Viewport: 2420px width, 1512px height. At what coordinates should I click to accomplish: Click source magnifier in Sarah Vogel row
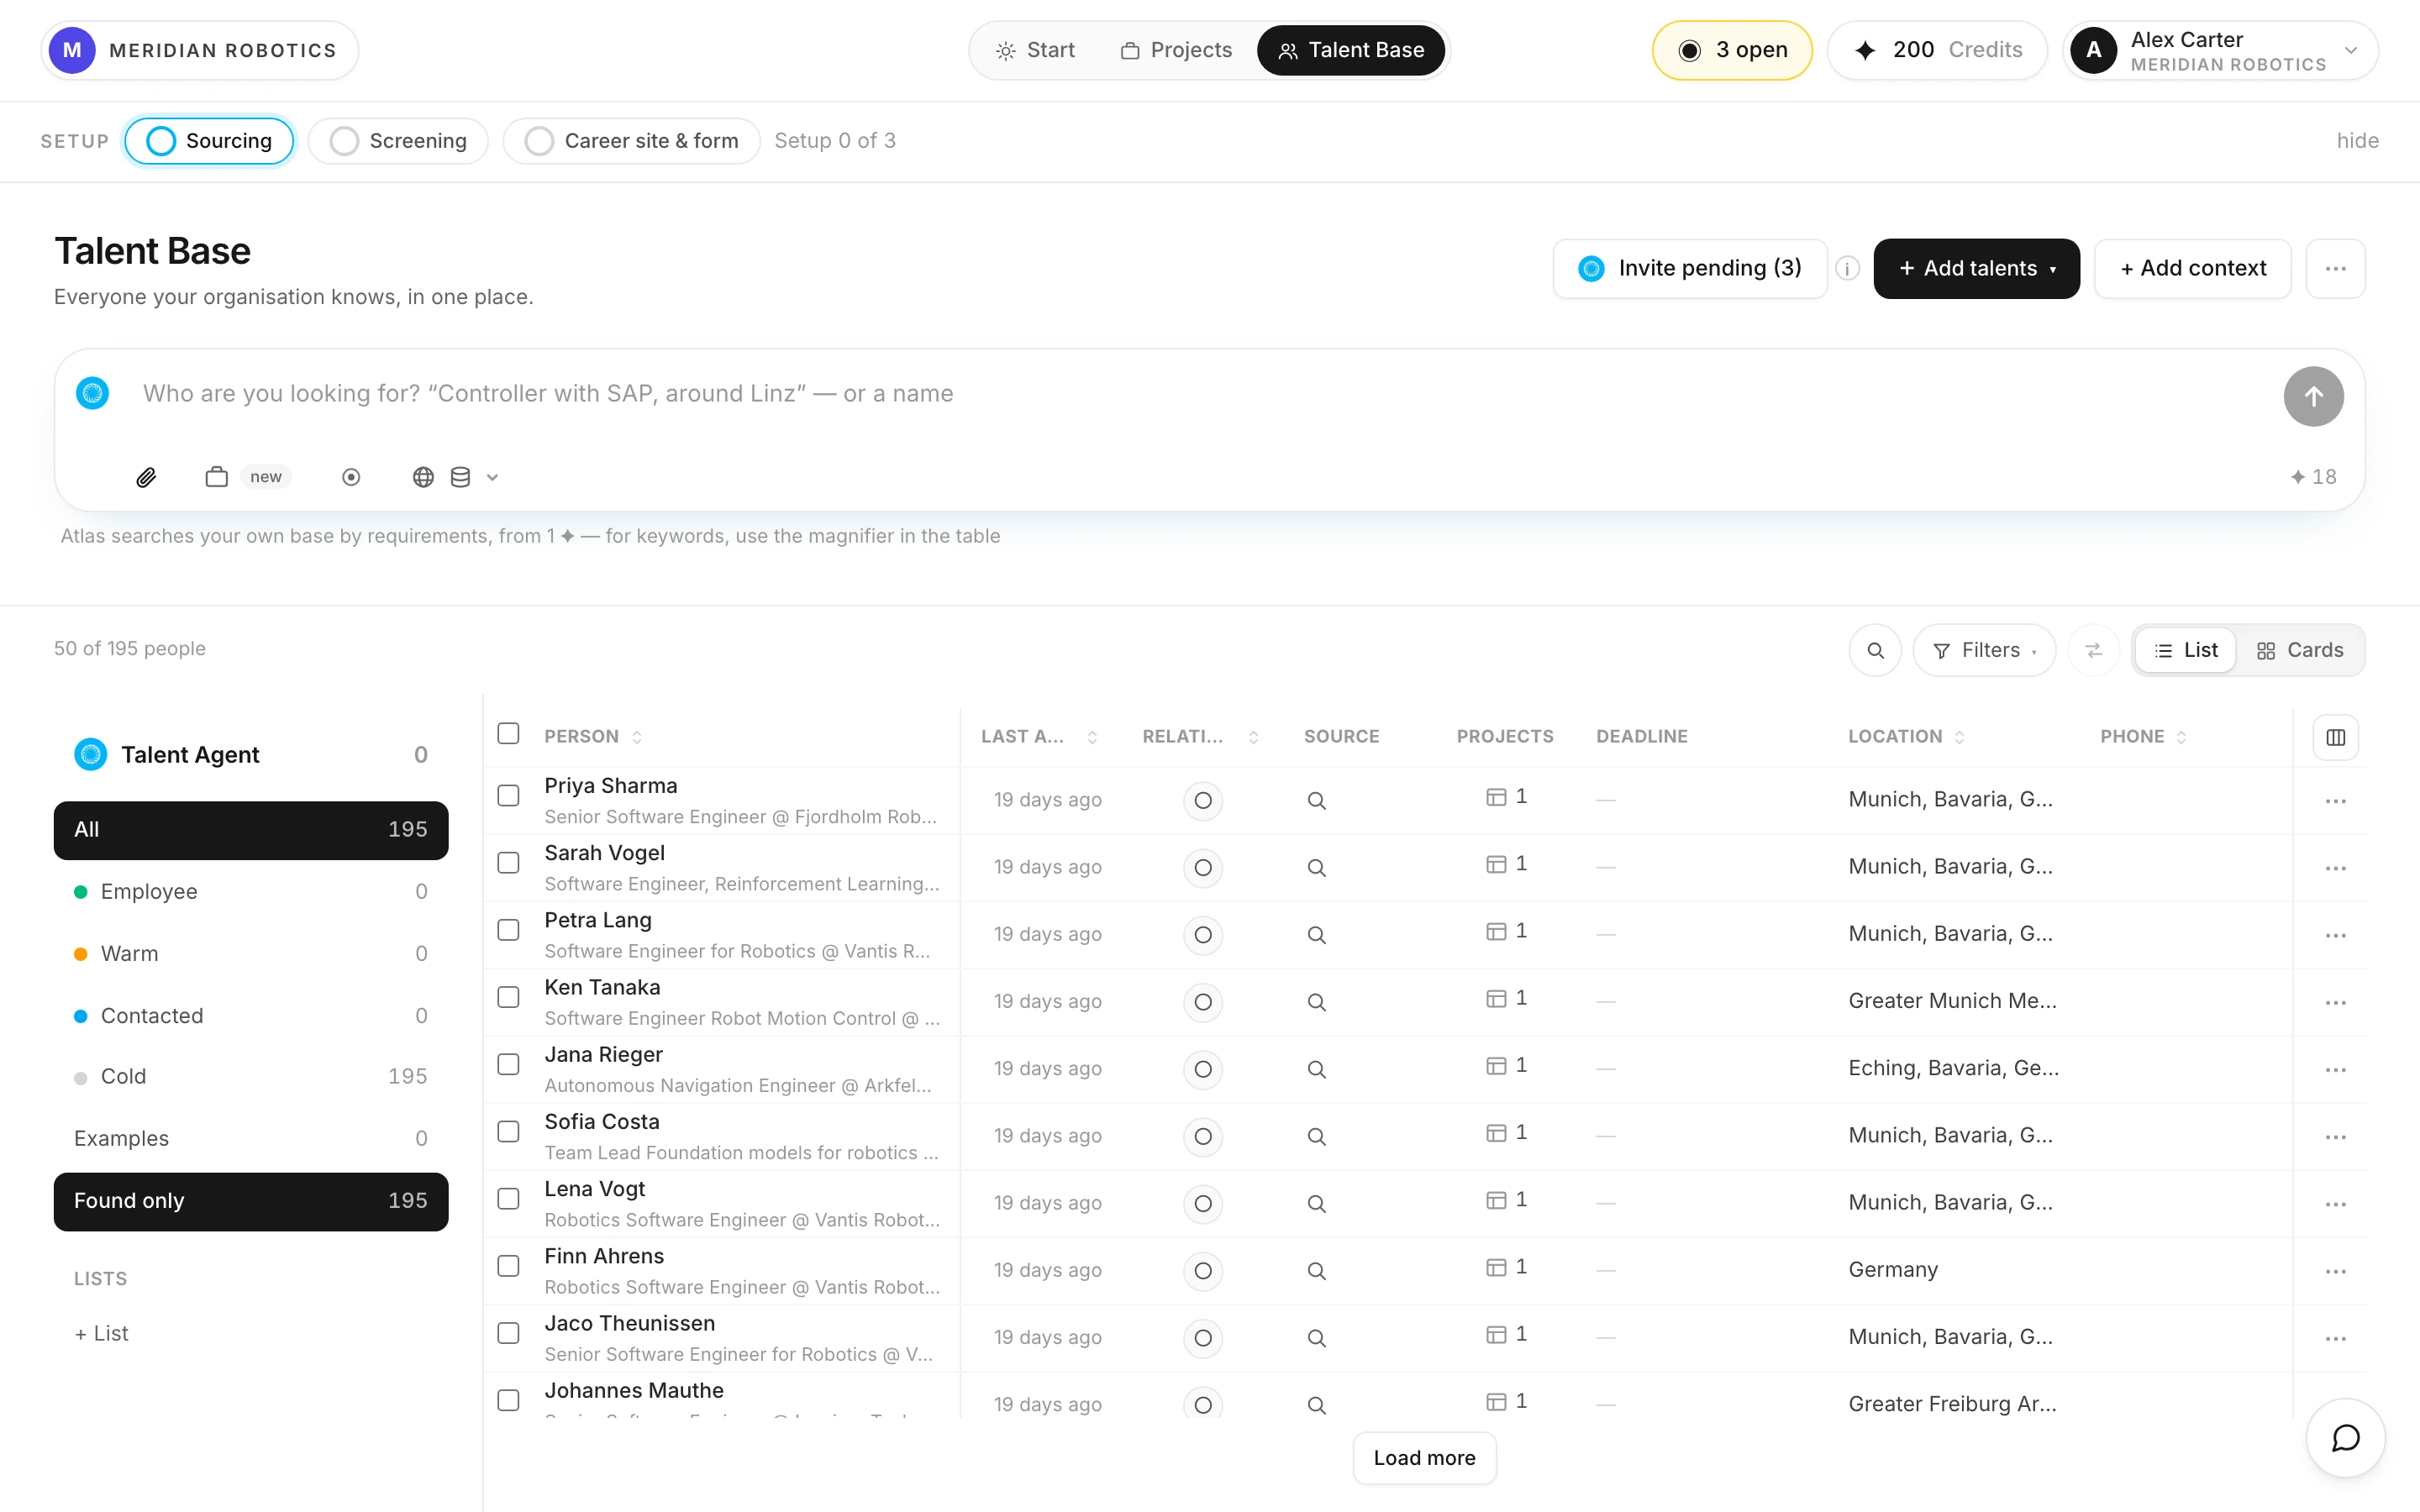pos(1316,868)
